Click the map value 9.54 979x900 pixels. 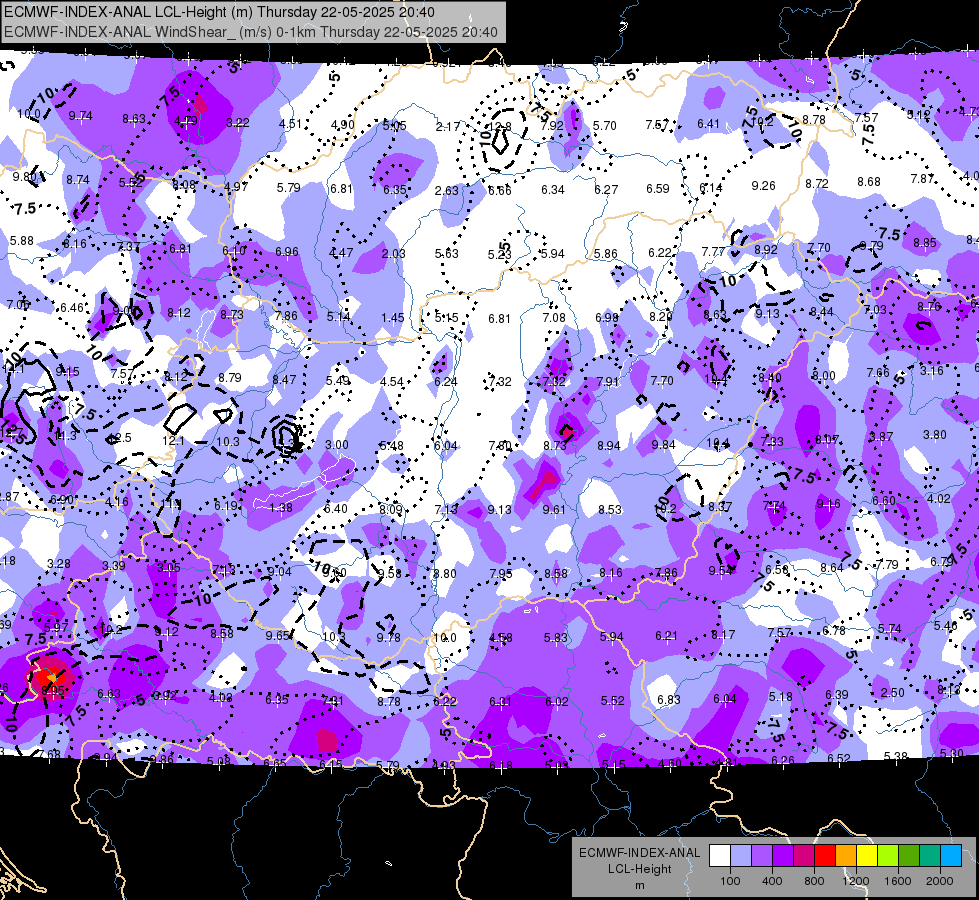(x=721, y=570)
